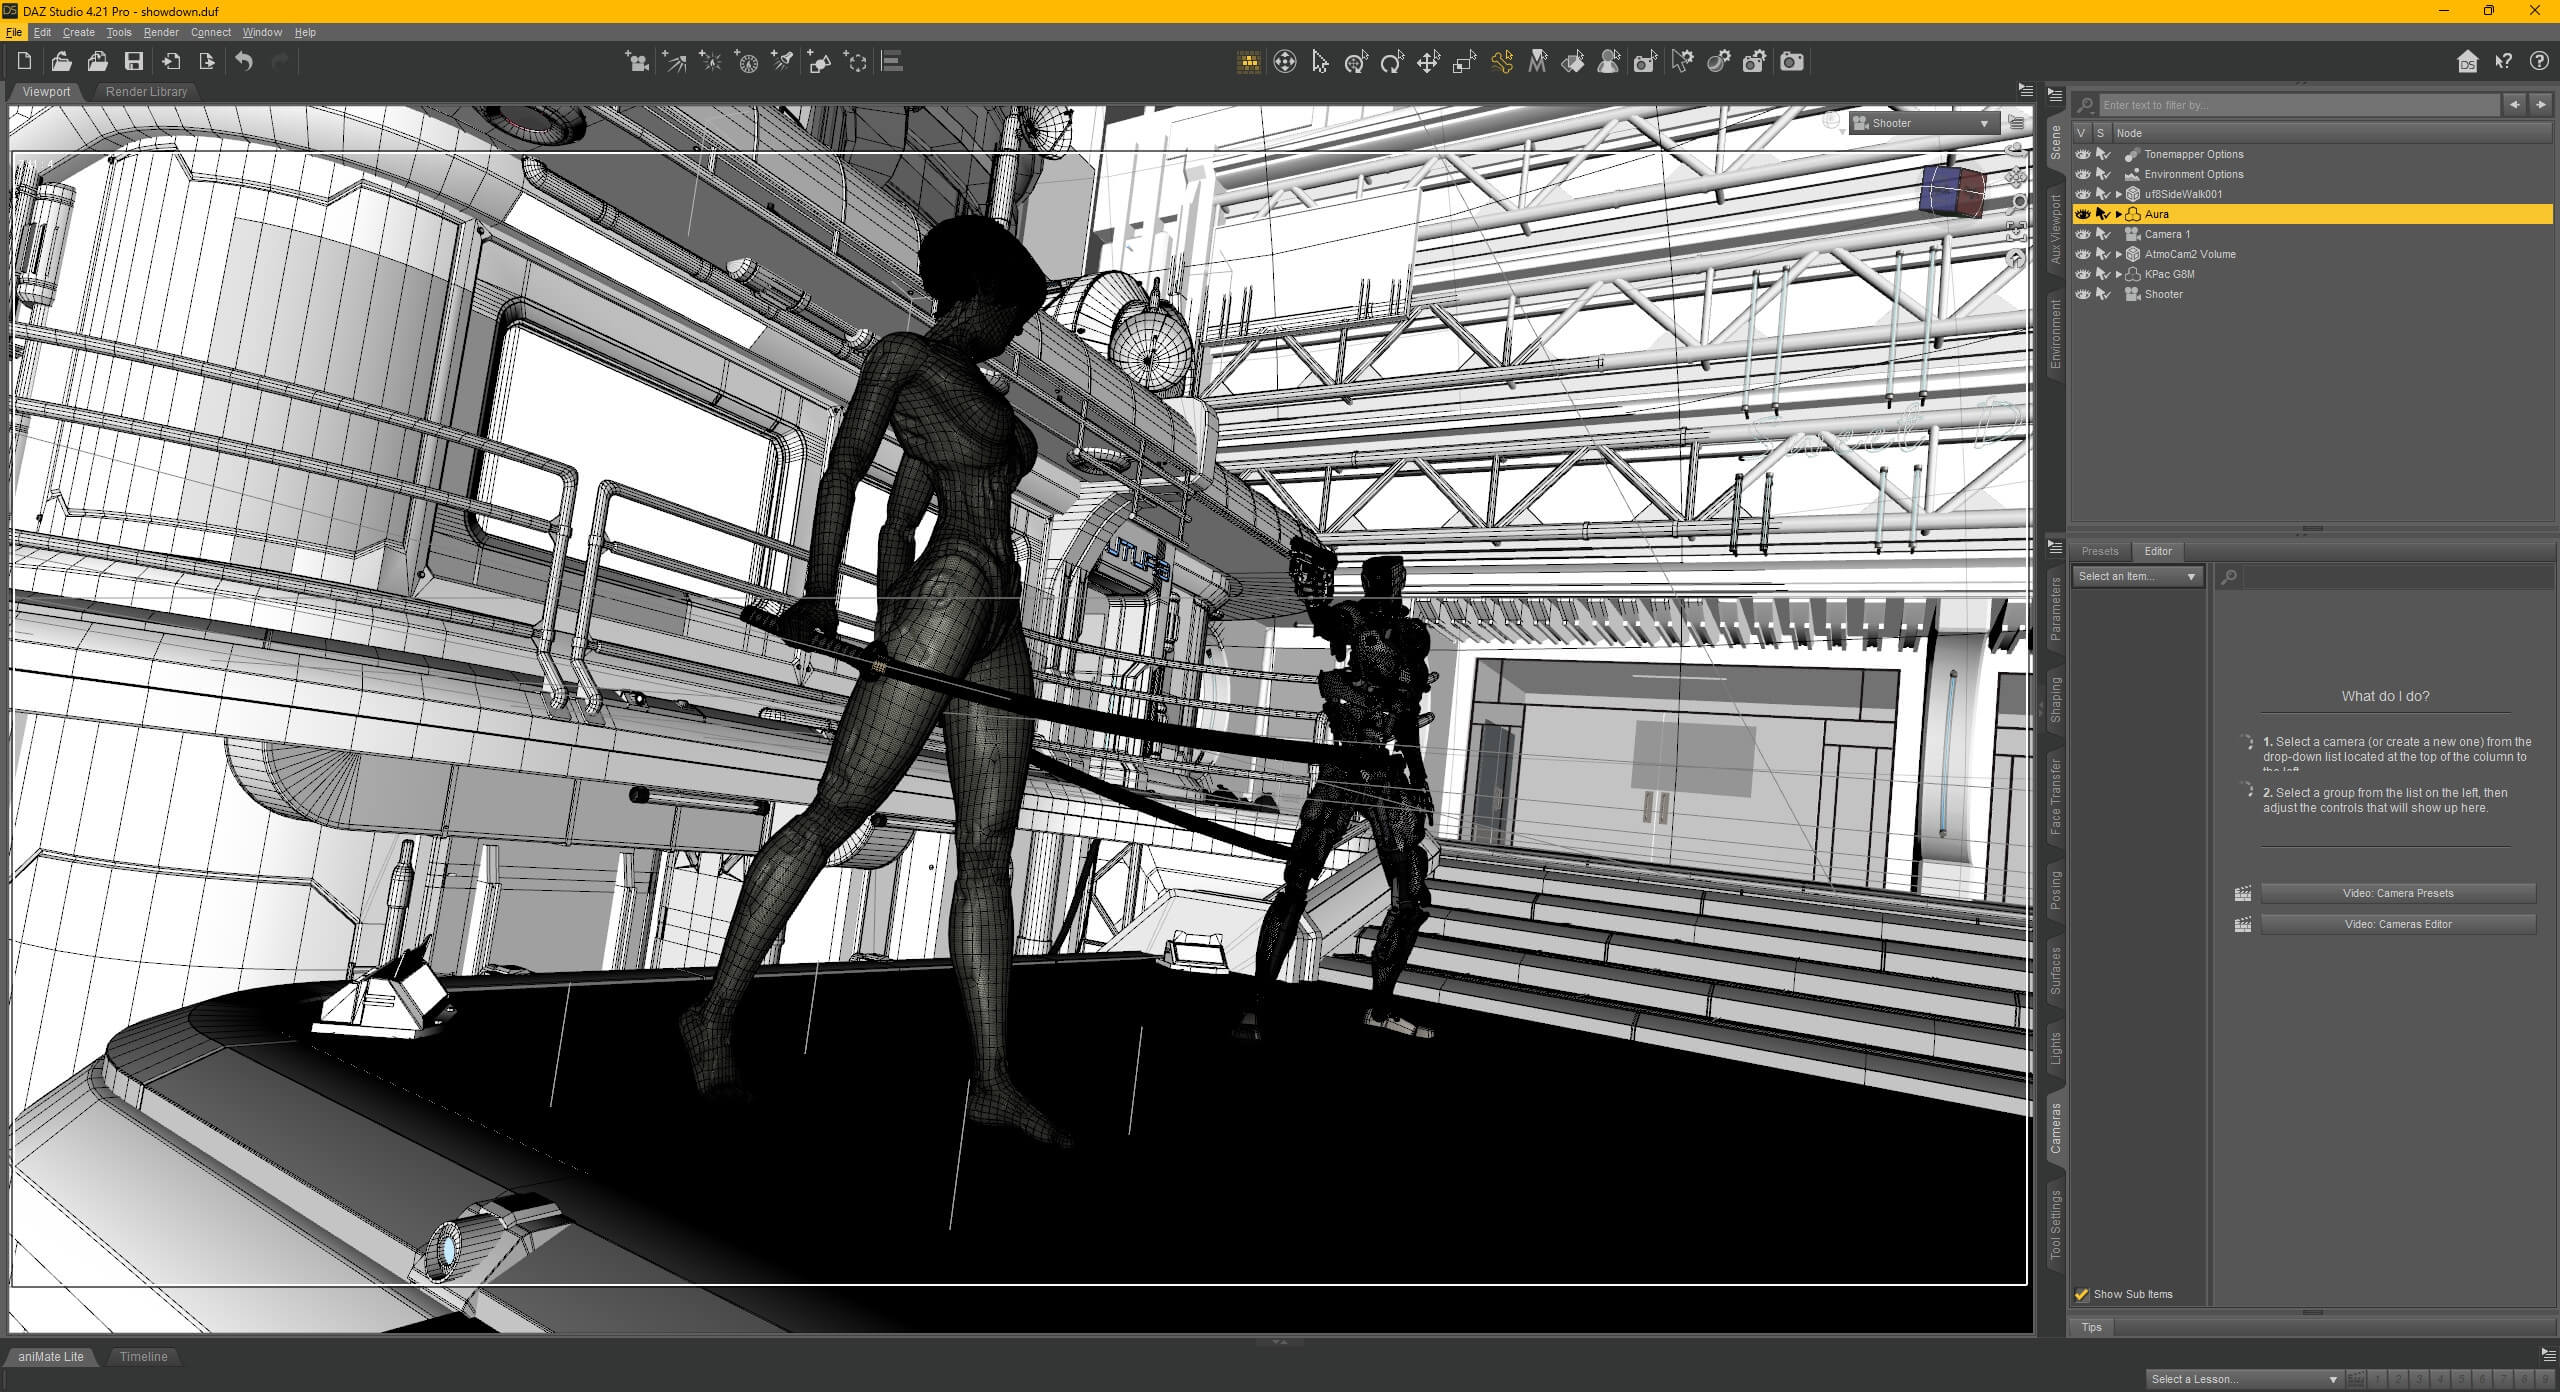
Task: Click Video: Camera Presets button
Action: point(2397,893)
